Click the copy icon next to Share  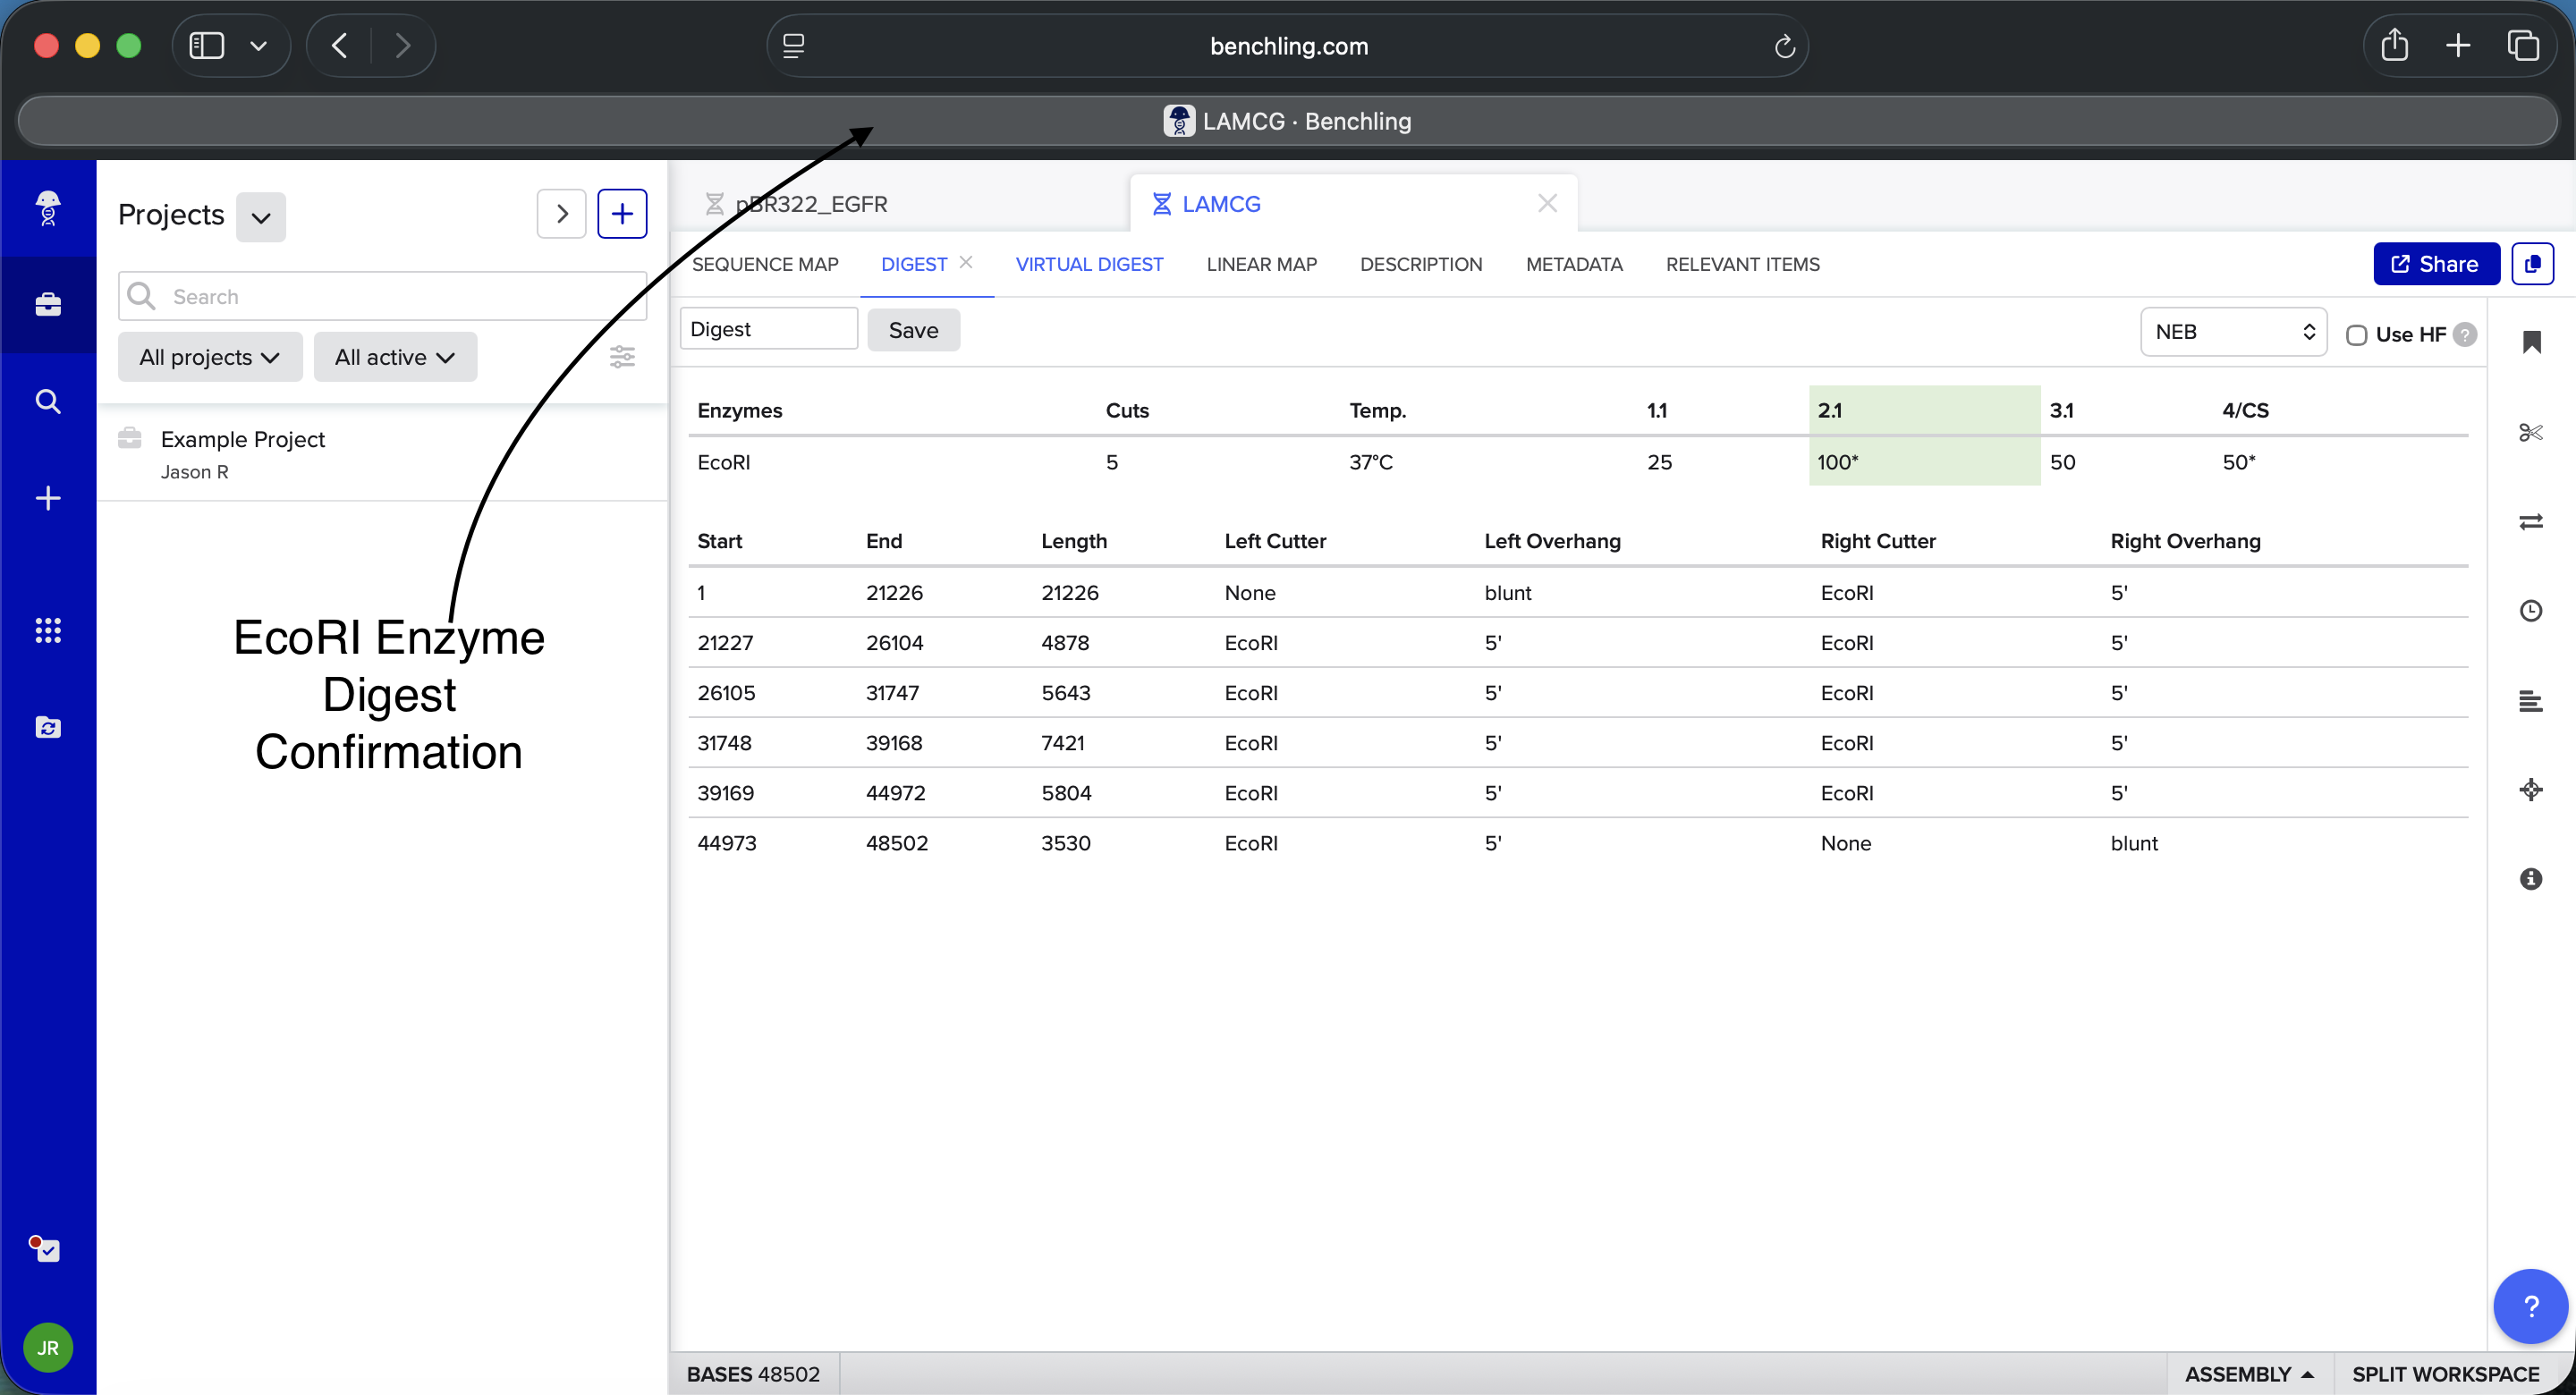point(2532,264)
